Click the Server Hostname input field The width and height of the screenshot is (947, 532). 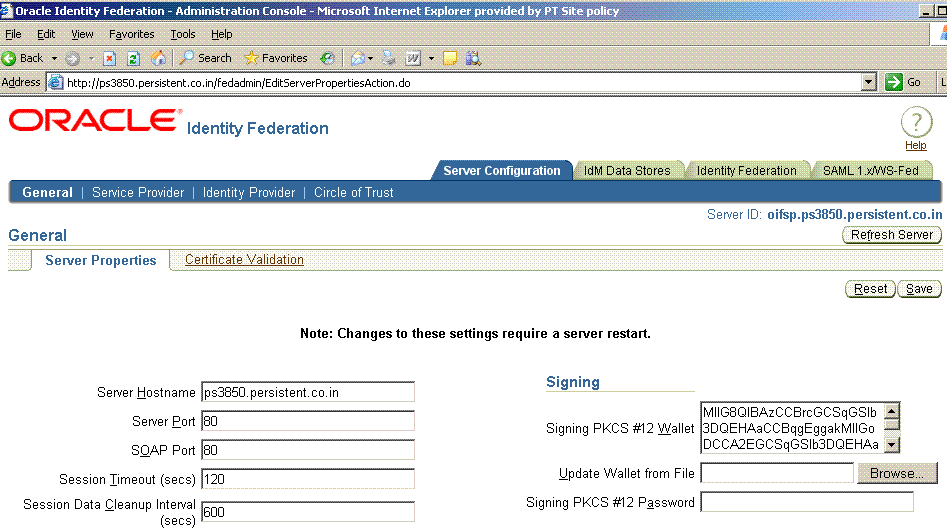pyautogui.click(x=308, y=392)
